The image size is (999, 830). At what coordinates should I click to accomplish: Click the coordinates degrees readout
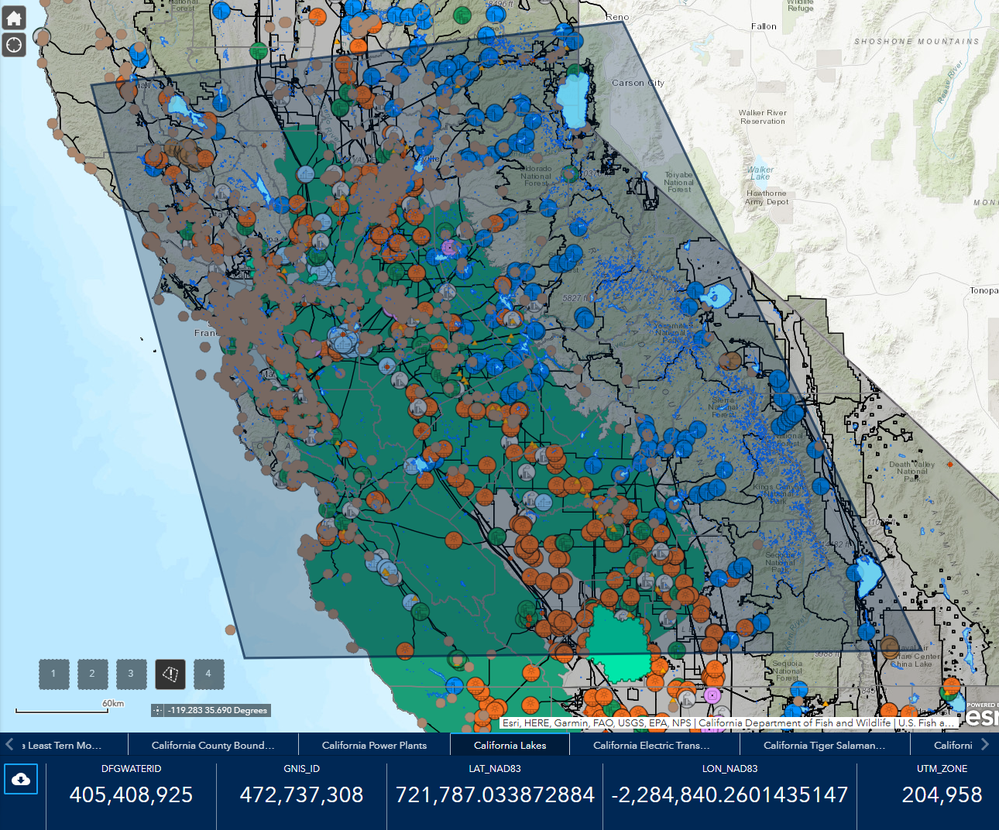pyautogui.click(x=217, y=710)
